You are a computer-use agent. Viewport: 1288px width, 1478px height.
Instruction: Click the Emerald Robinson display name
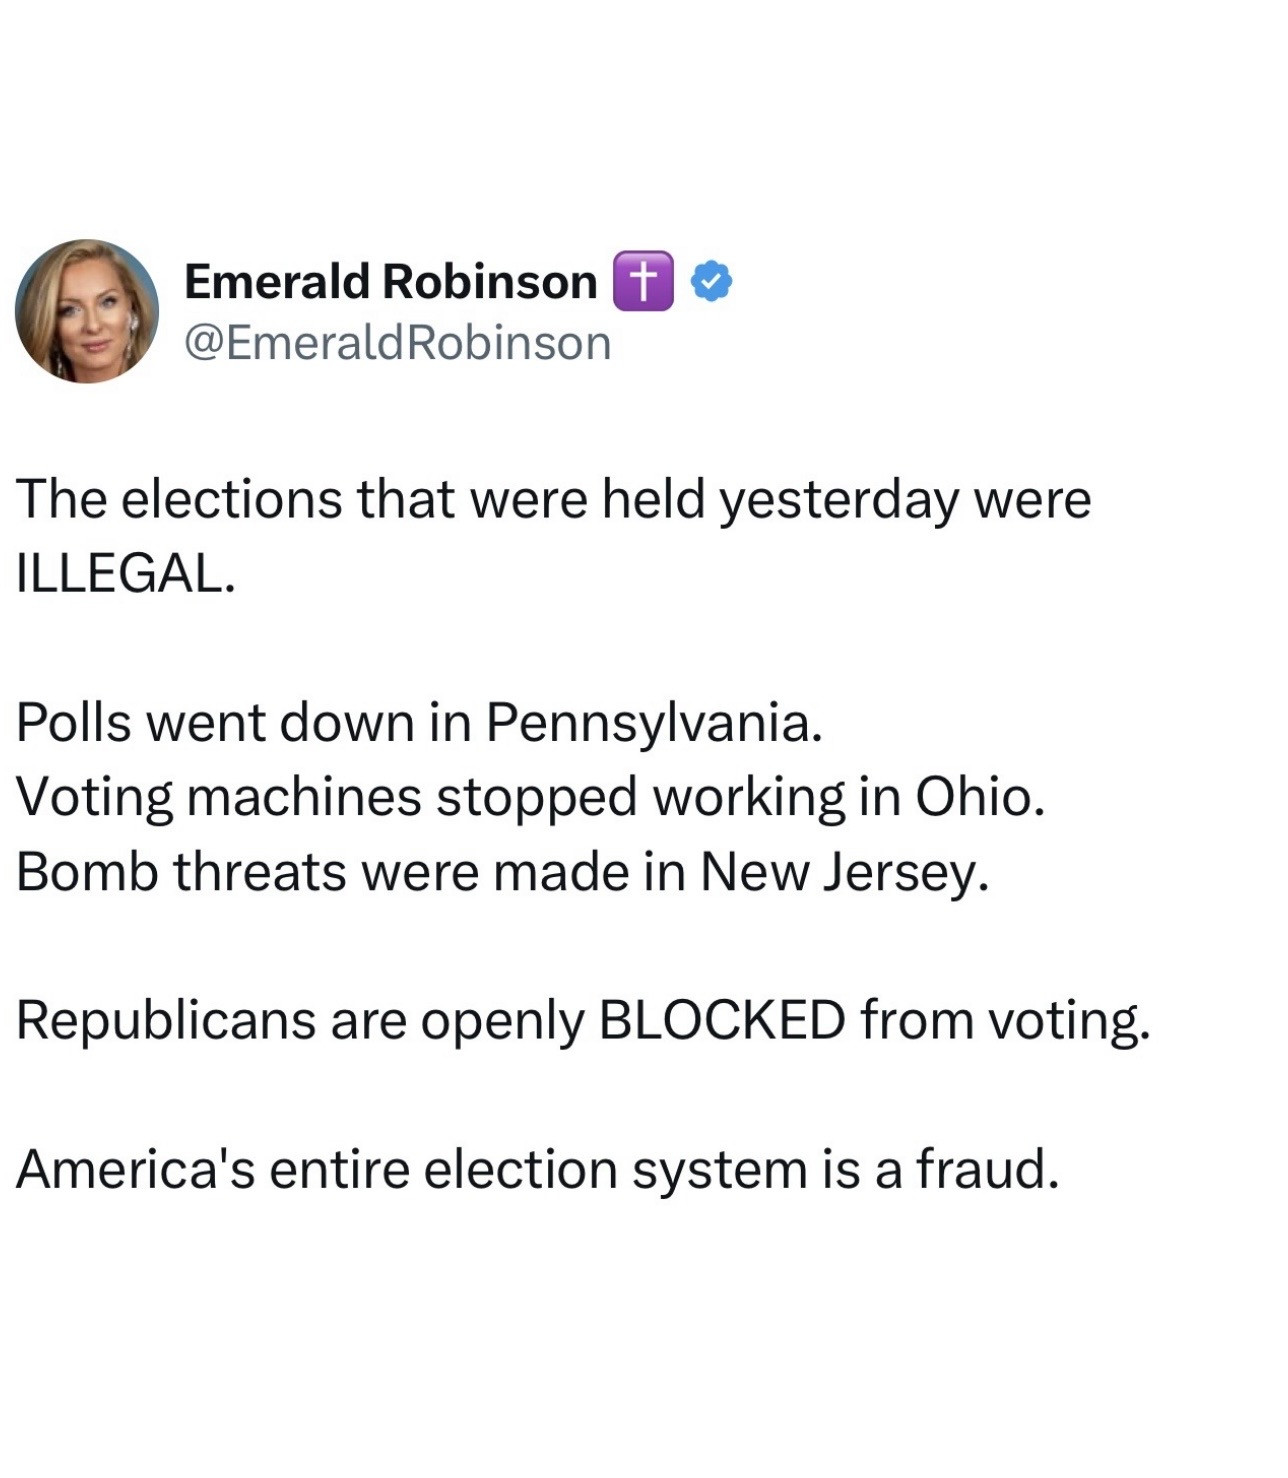click(390, 281)
